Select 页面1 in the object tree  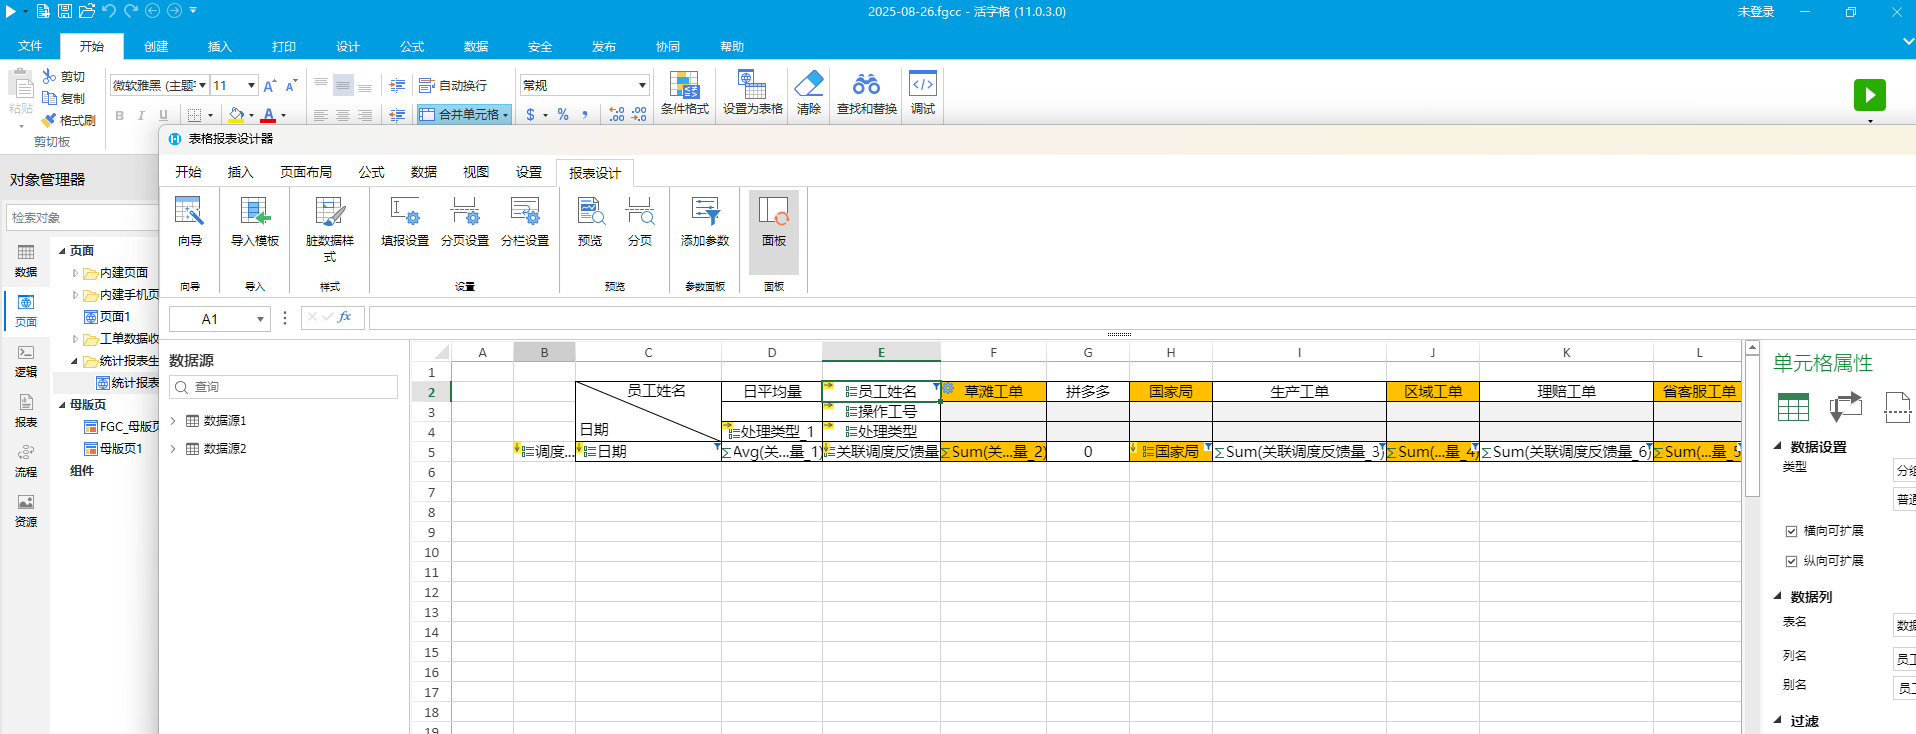[107, 317]
